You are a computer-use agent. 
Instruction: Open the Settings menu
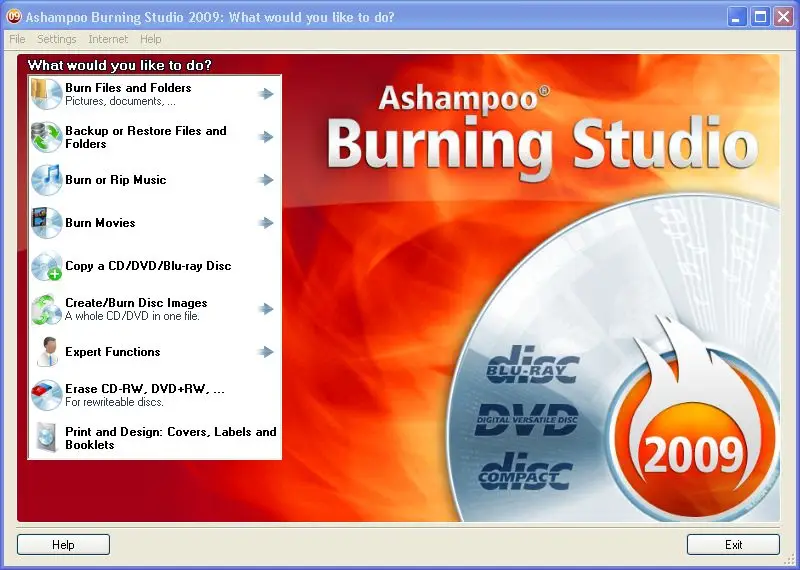[x=57, y=39]
